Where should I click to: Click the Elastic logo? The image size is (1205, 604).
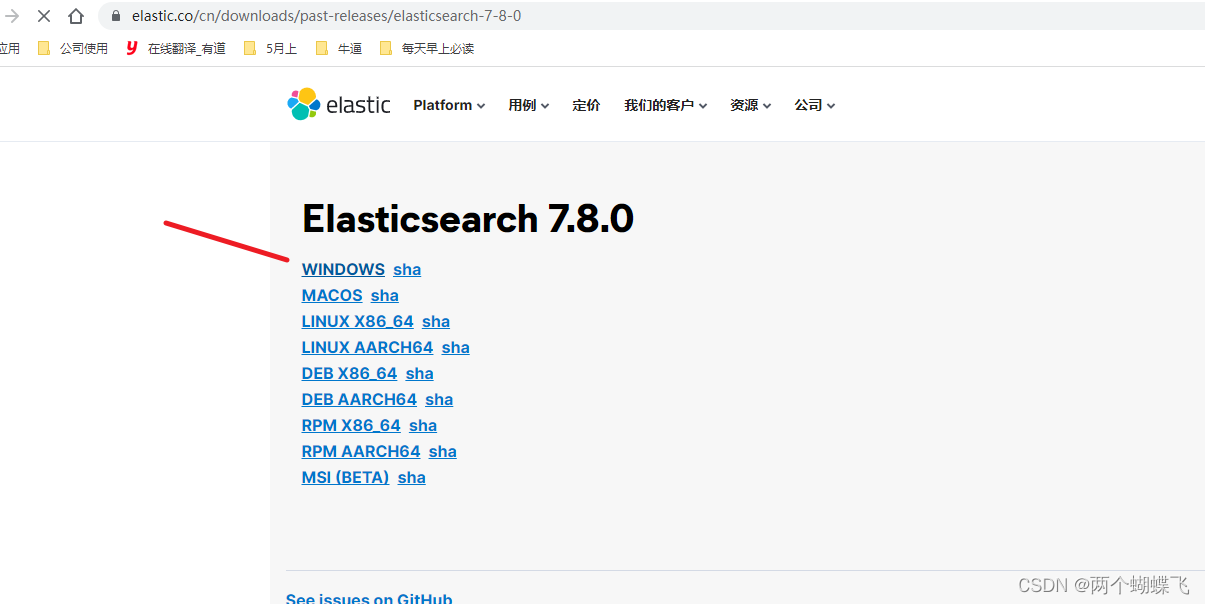pyautogui.click(x=339, y=104)
